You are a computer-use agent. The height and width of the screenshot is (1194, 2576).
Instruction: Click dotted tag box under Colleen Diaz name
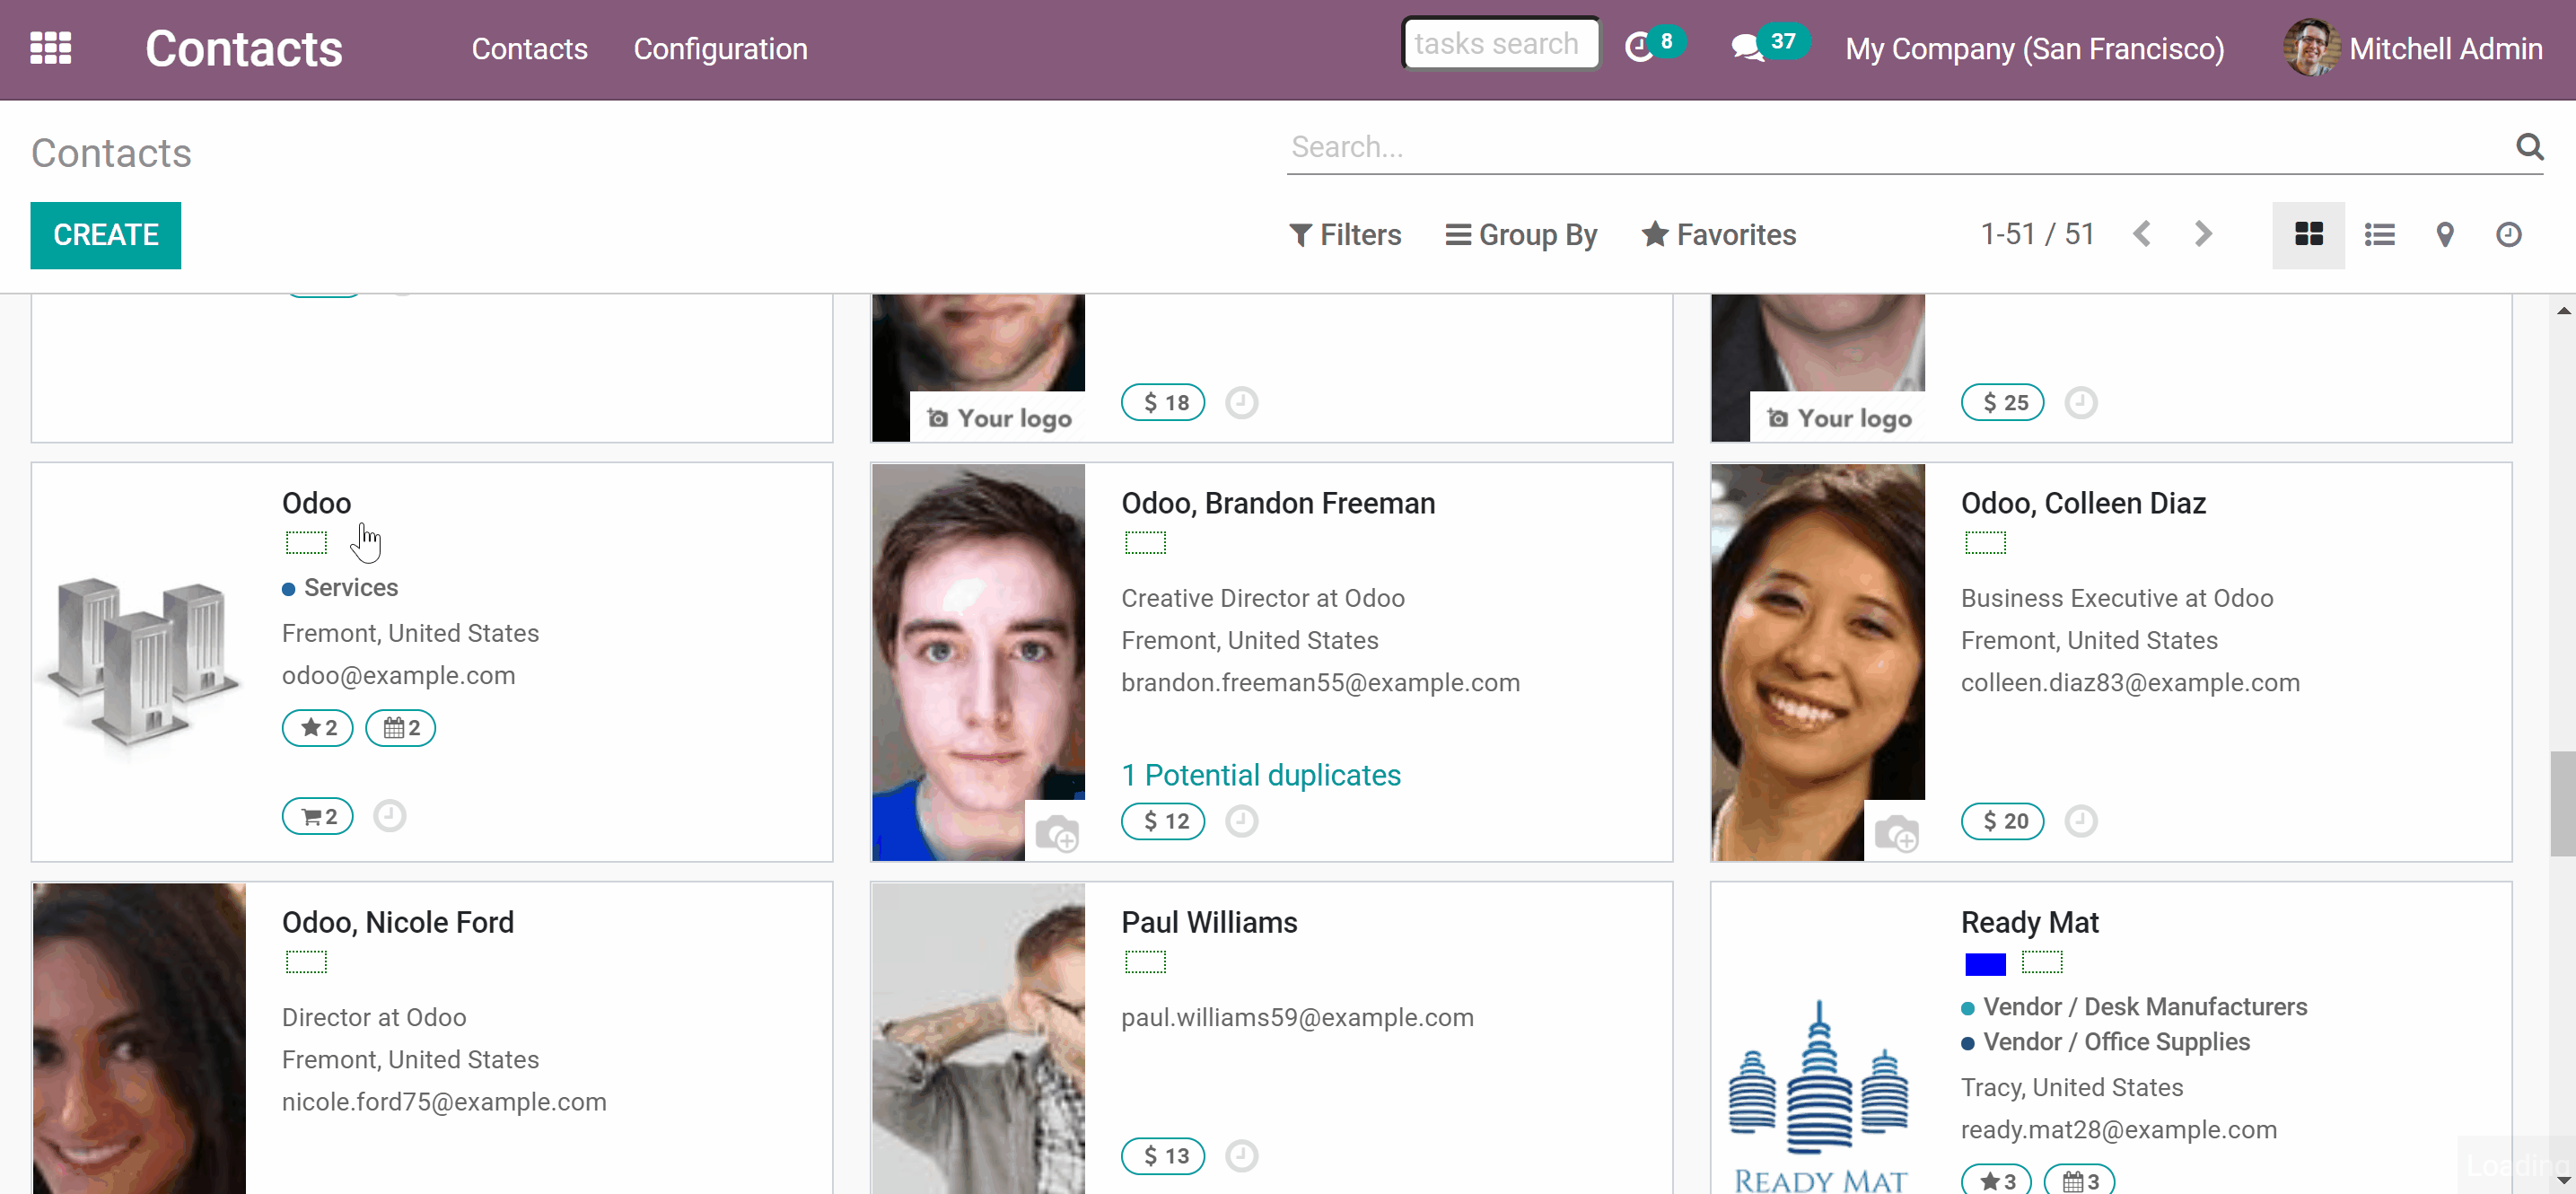tap(1985, 543)
